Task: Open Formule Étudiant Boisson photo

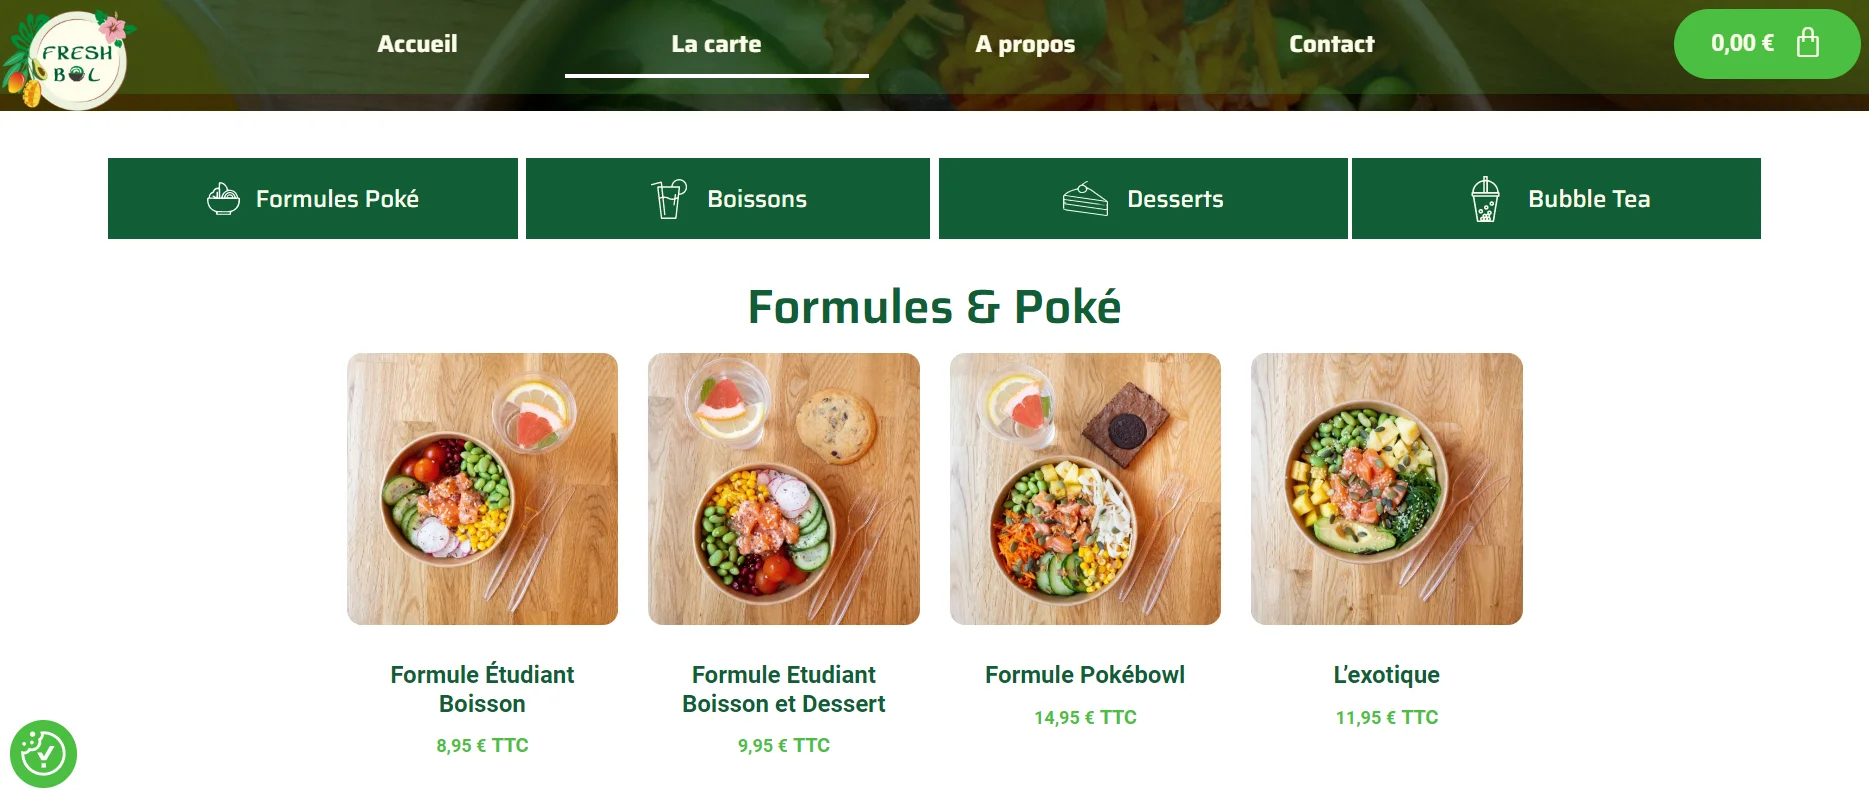Action: pyautogui.click(x=482, y=489)
